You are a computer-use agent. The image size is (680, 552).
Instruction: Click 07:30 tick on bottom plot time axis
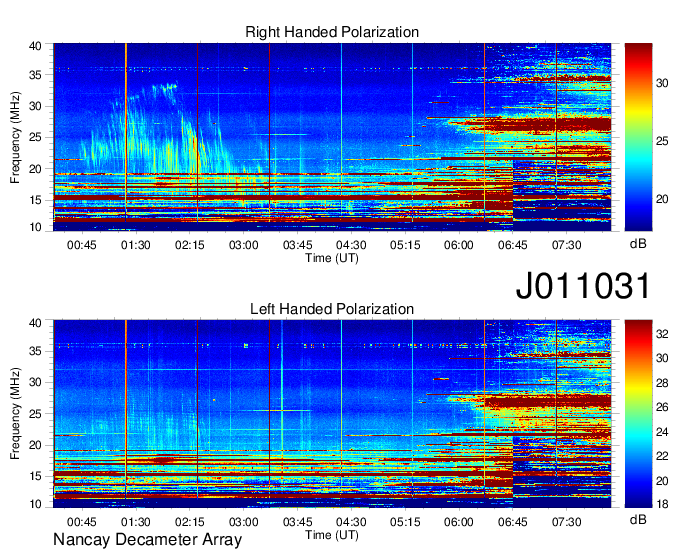tap(566, 522)
